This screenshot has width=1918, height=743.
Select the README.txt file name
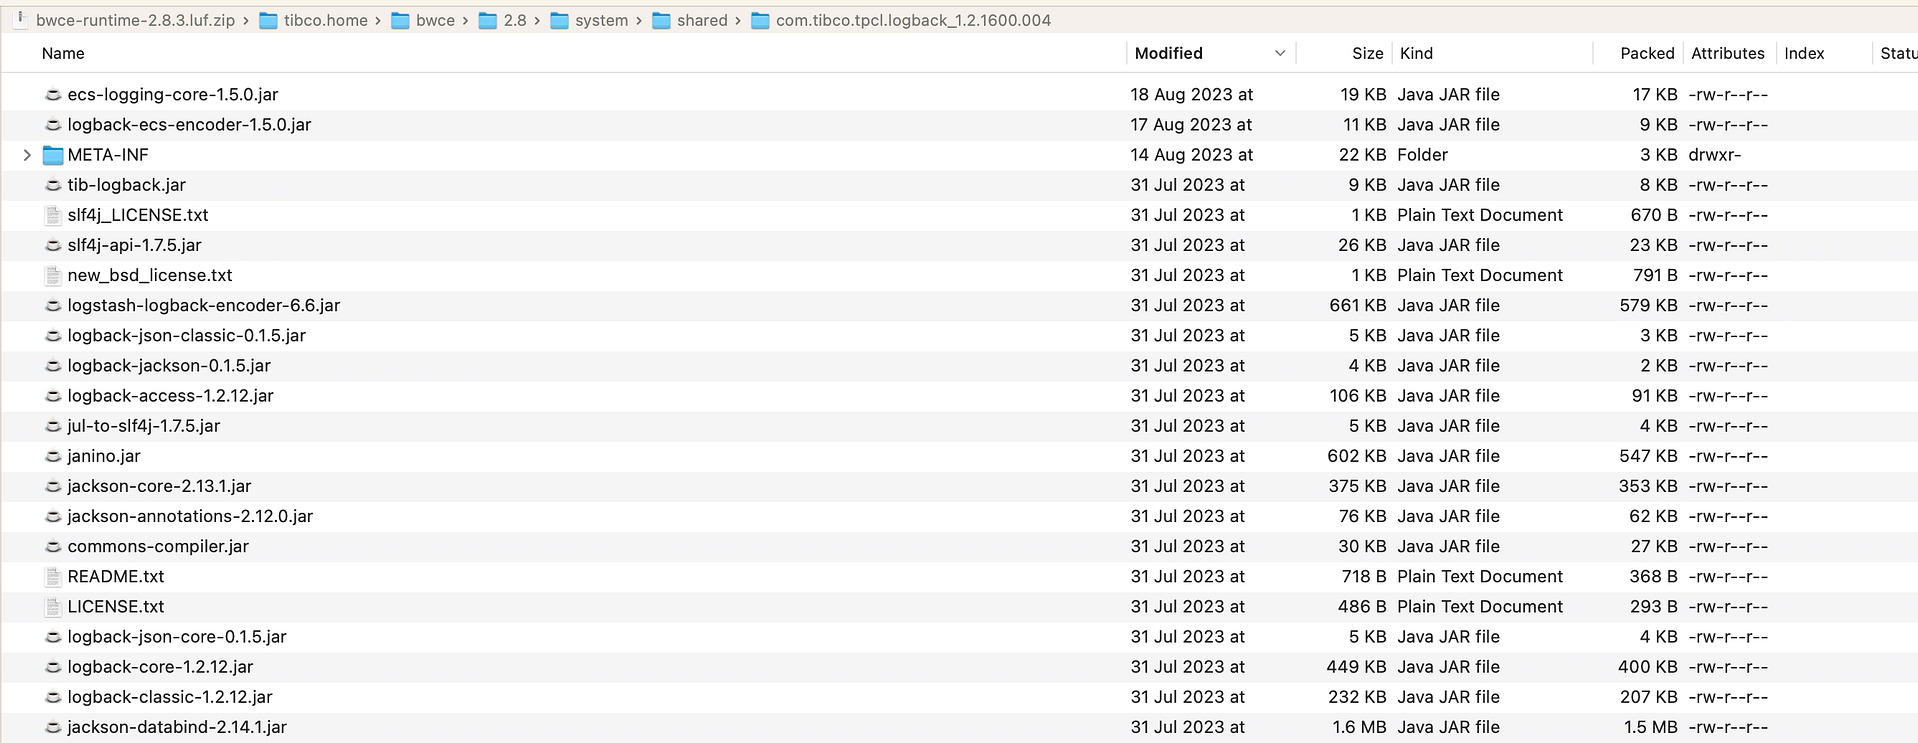pyautogui.click(x=116, y=577)
